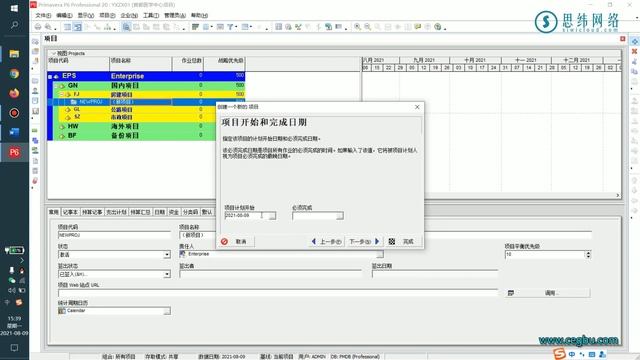Click the P6 icon in the taskbar
The image size is (640, 360).
click(x=14, y=152)
